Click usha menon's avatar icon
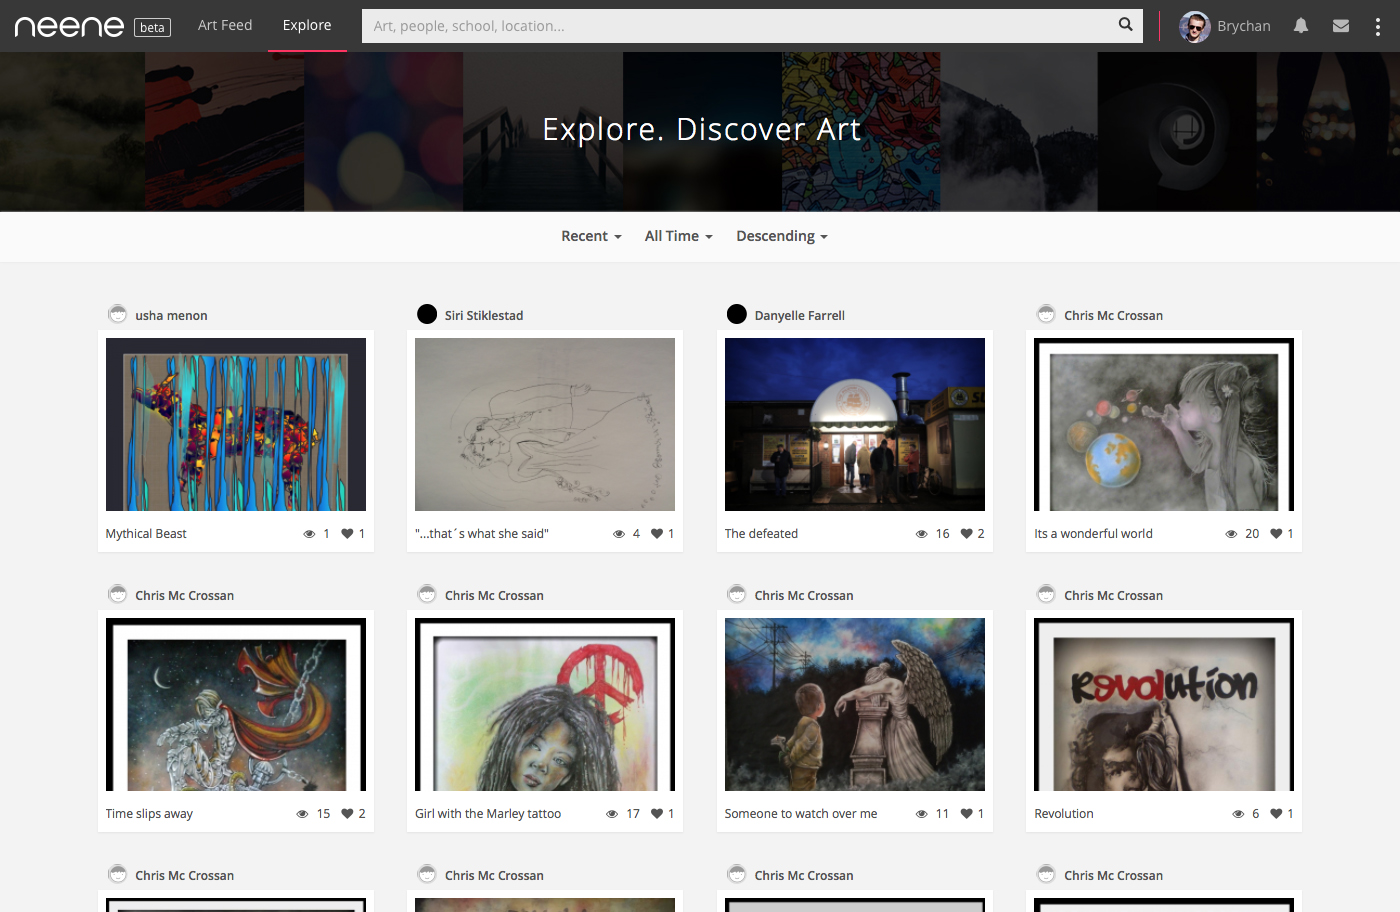The width and height of the screenshot is (1400, 912). coord(117,314)
